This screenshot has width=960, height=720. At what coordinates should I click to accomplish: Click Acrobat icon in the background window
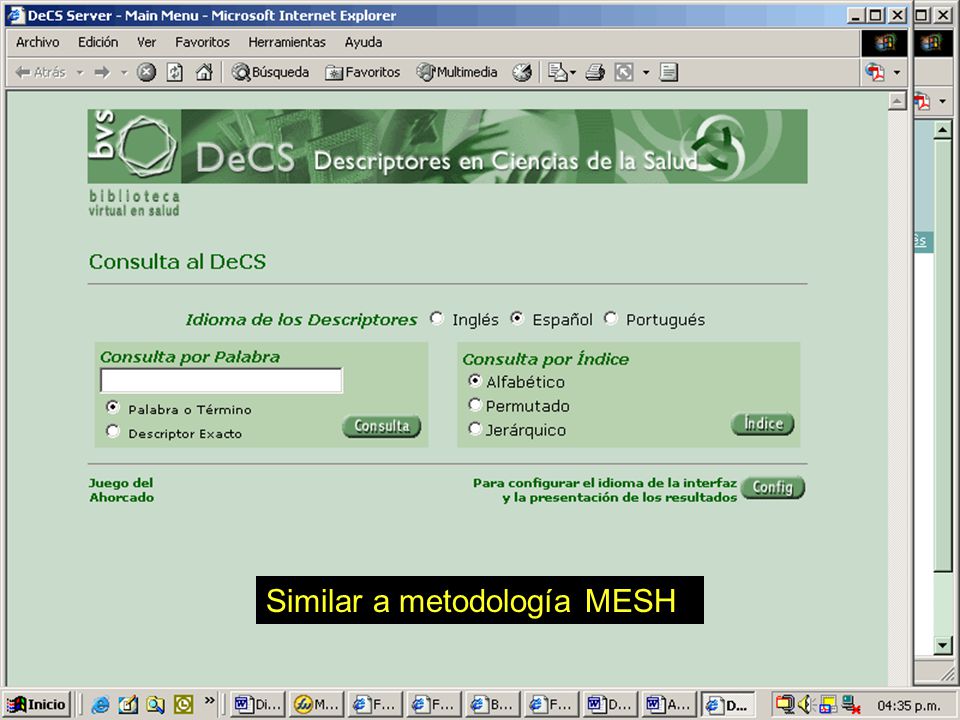pyautogui.click(x=922, y=101)
